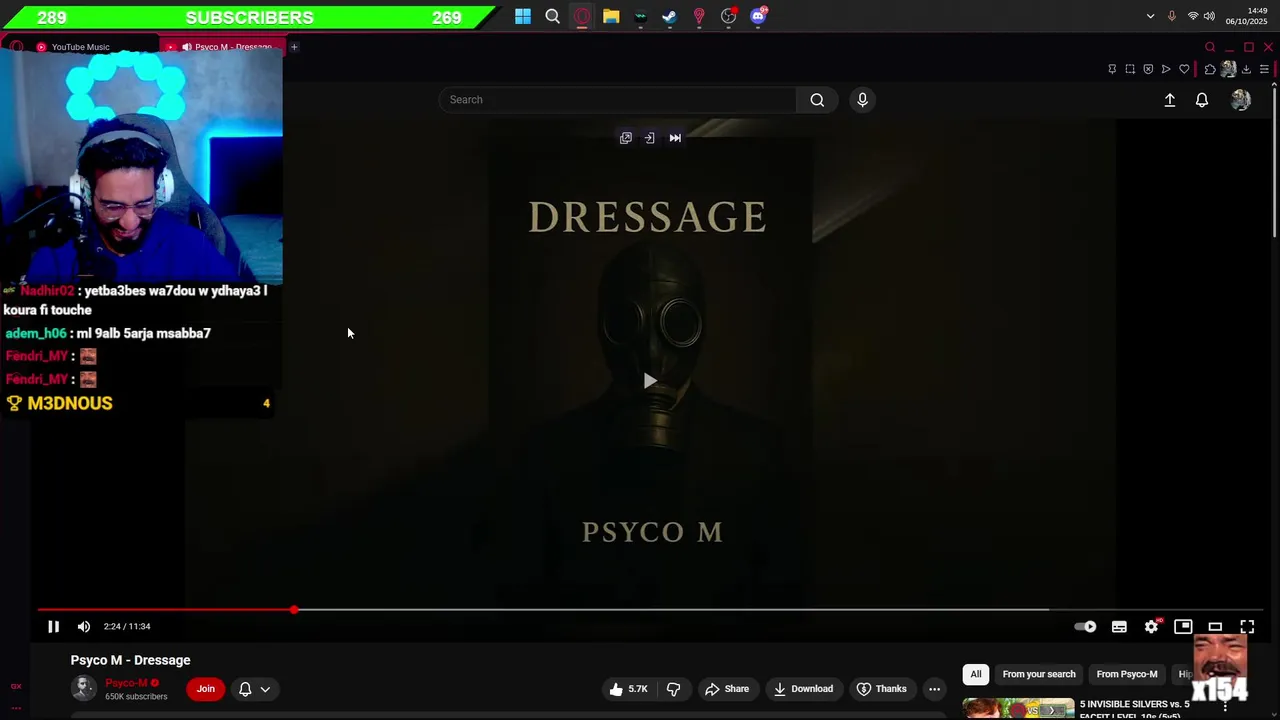Screen dimensions: 1280x720
Task: Pause the video with the player pause button
Action: (54, 626)
